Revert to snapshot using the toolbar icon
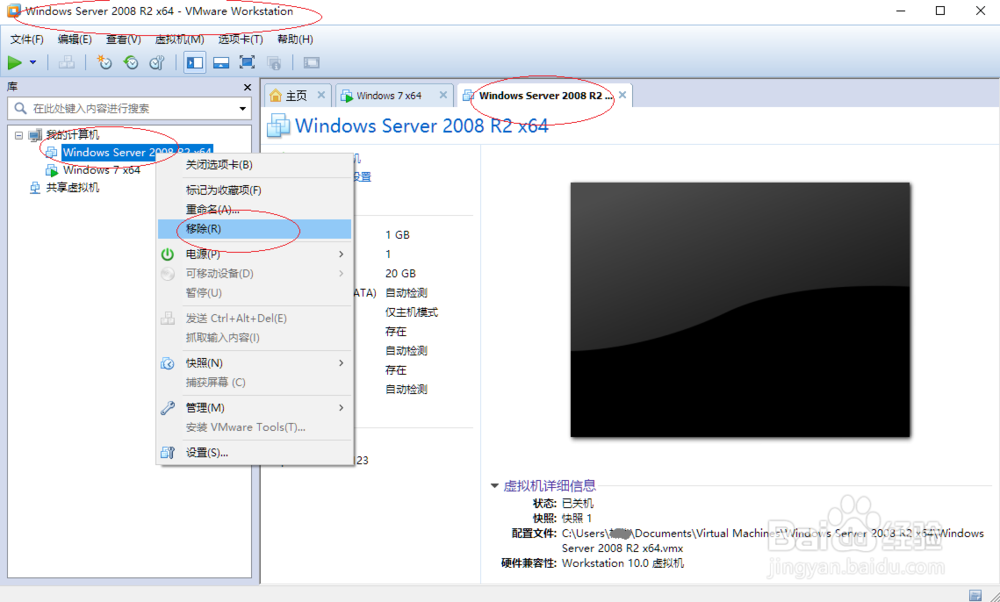This screenshot has height=602, width=1000. (131, 62)
